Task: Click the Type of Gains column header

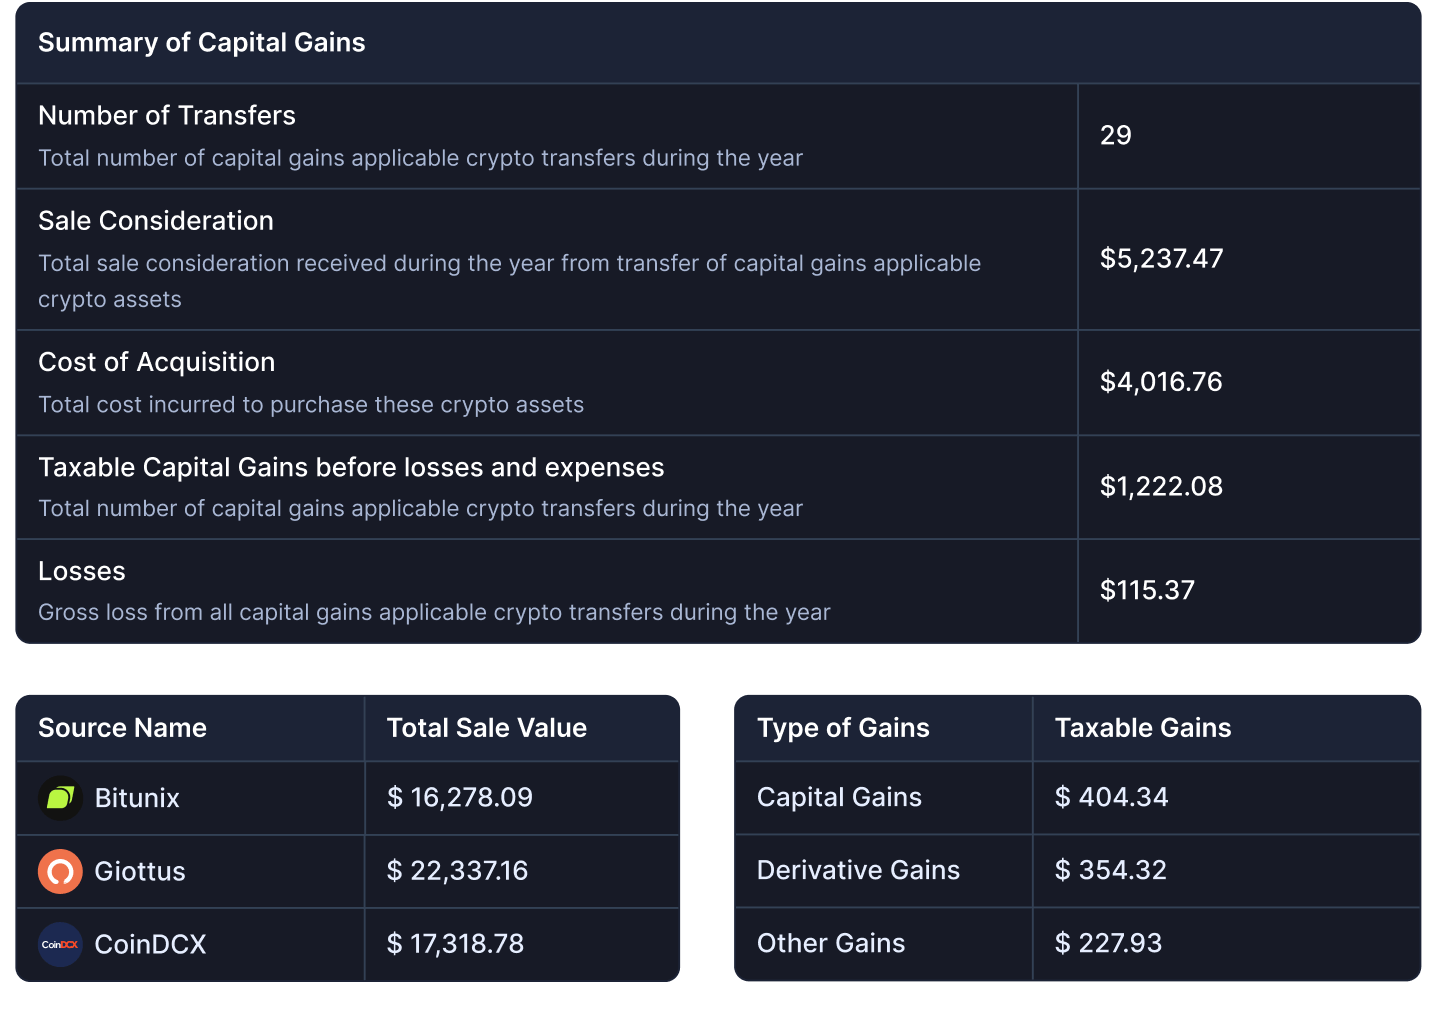Action: tap(843, 728)
